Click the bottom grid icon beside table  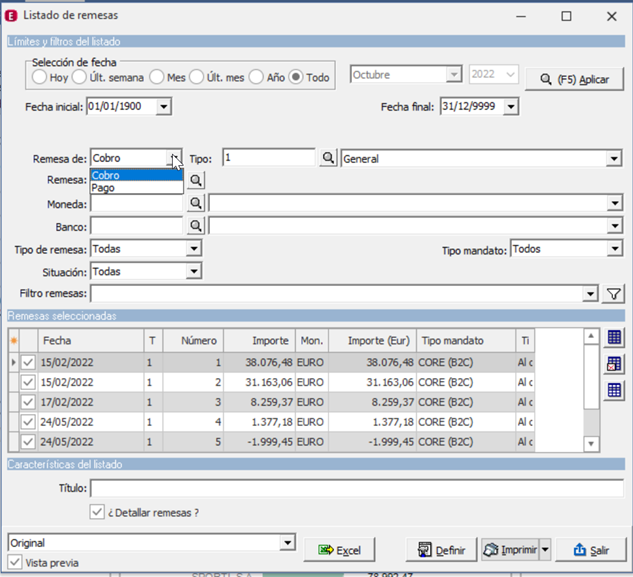(615, 390)
